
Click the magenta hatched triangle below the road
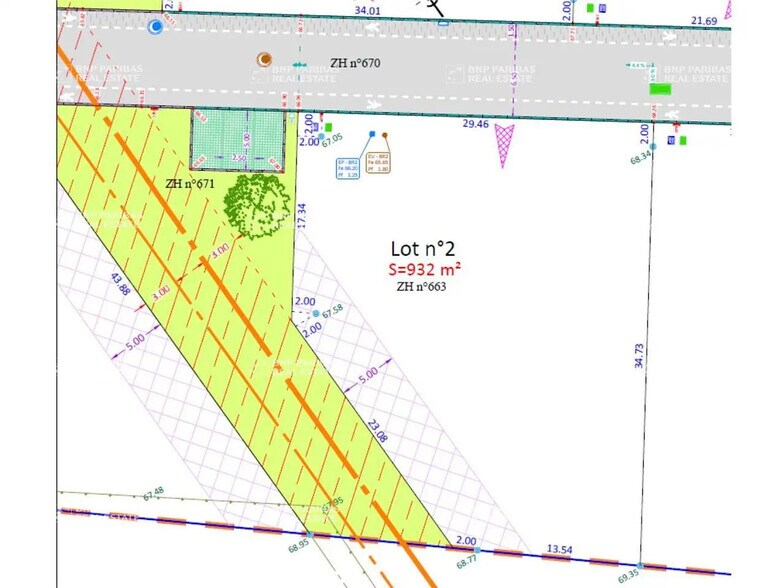tap(505, 139)
